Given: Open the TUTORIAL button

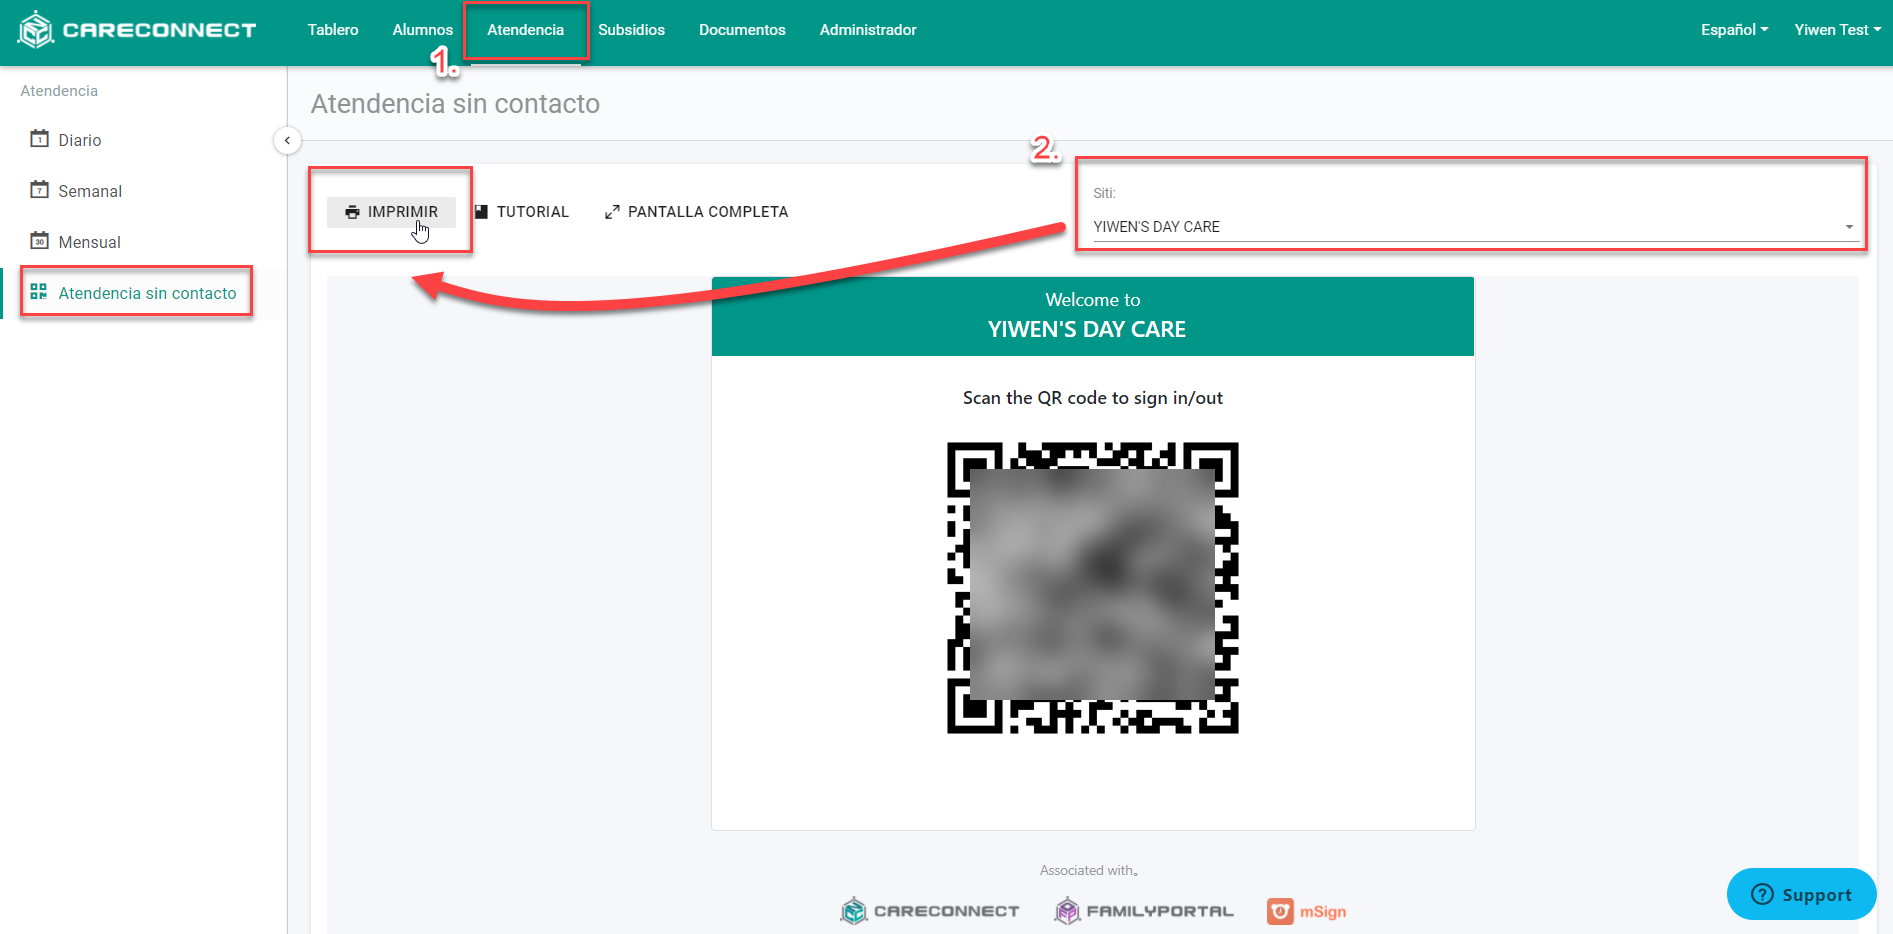Looking at the screenshot, I should click(522, 212).
